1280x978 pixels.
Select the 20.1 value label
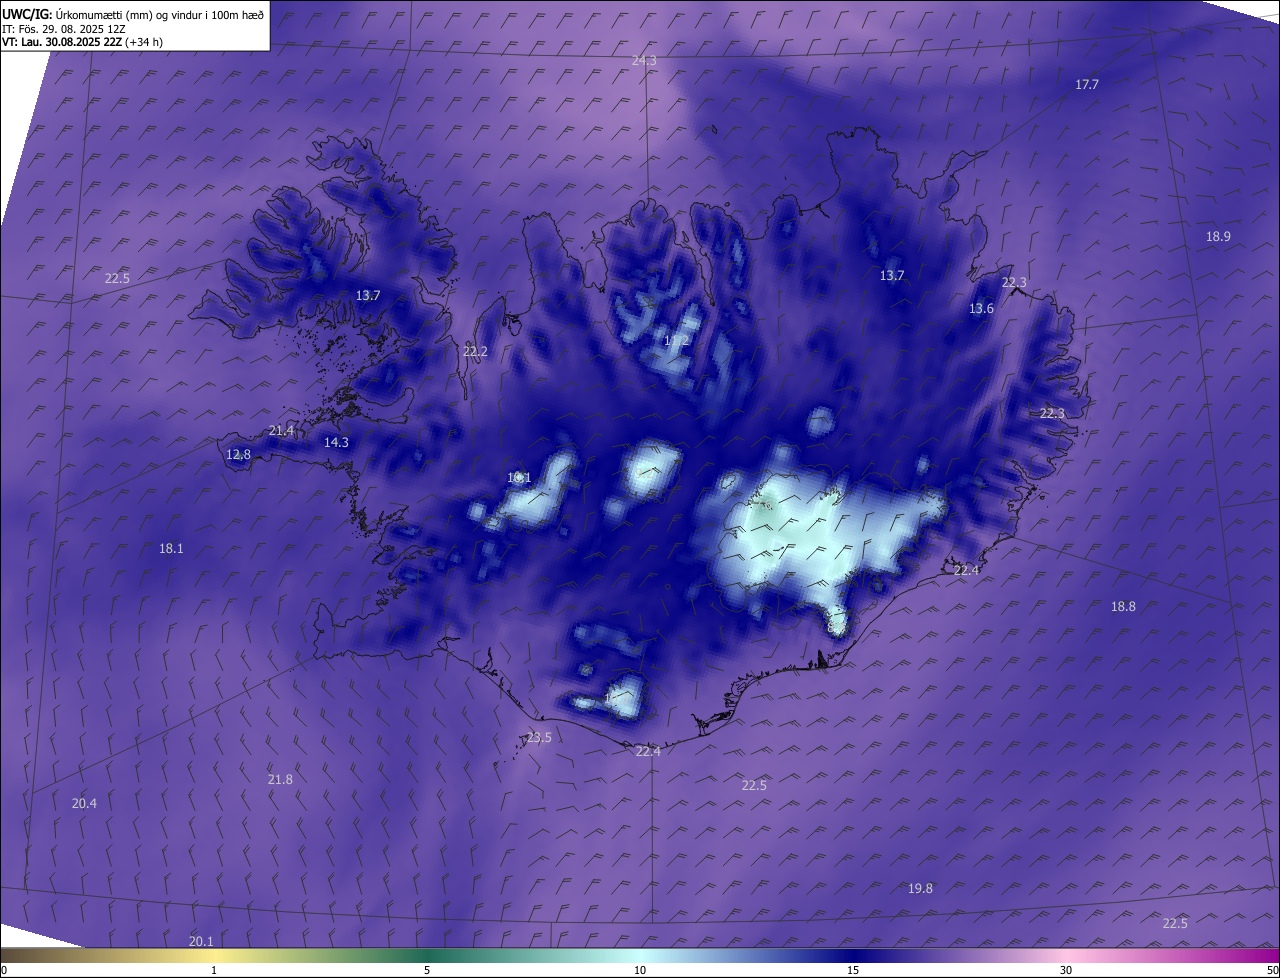[x=201, y=941]
